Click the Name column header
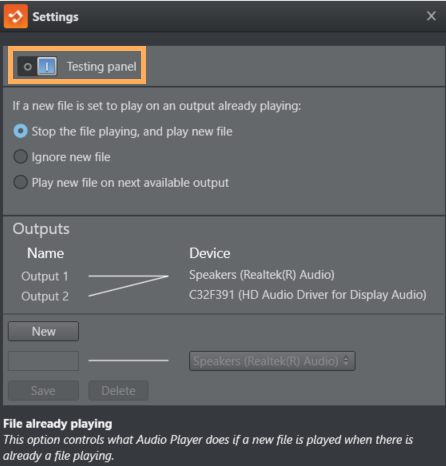 point(45,253)
